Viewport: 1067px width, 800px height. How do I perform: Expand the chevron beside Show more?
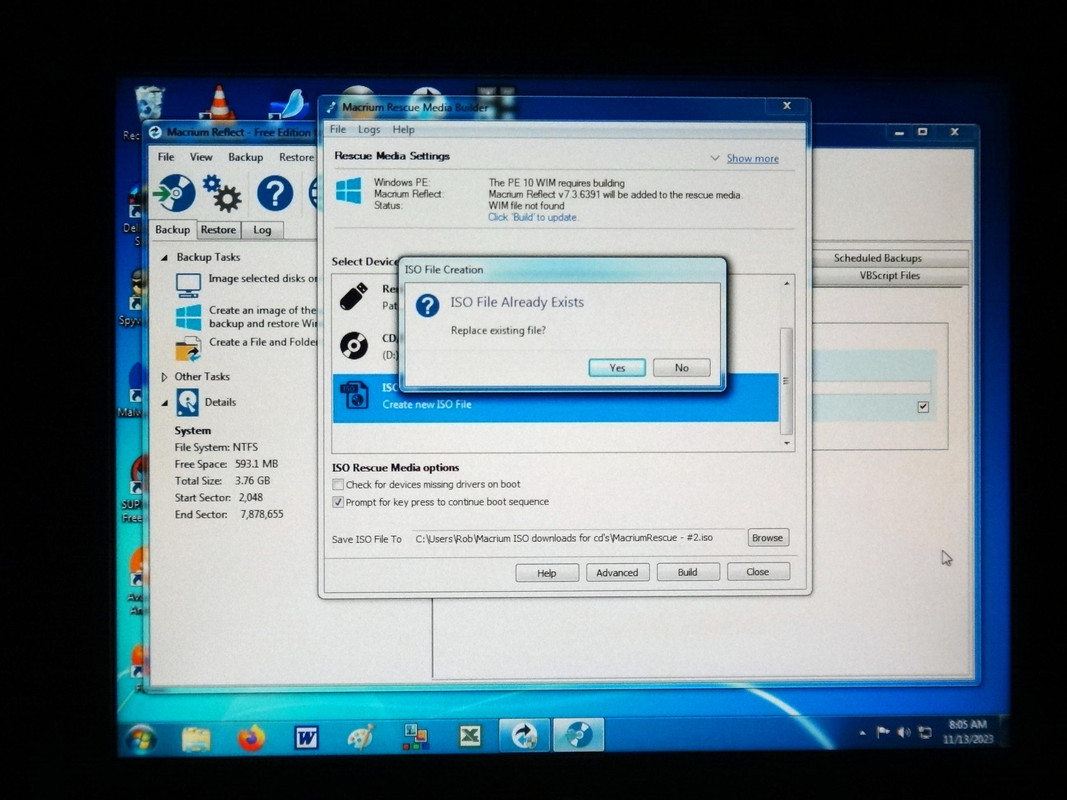point(715,158)
